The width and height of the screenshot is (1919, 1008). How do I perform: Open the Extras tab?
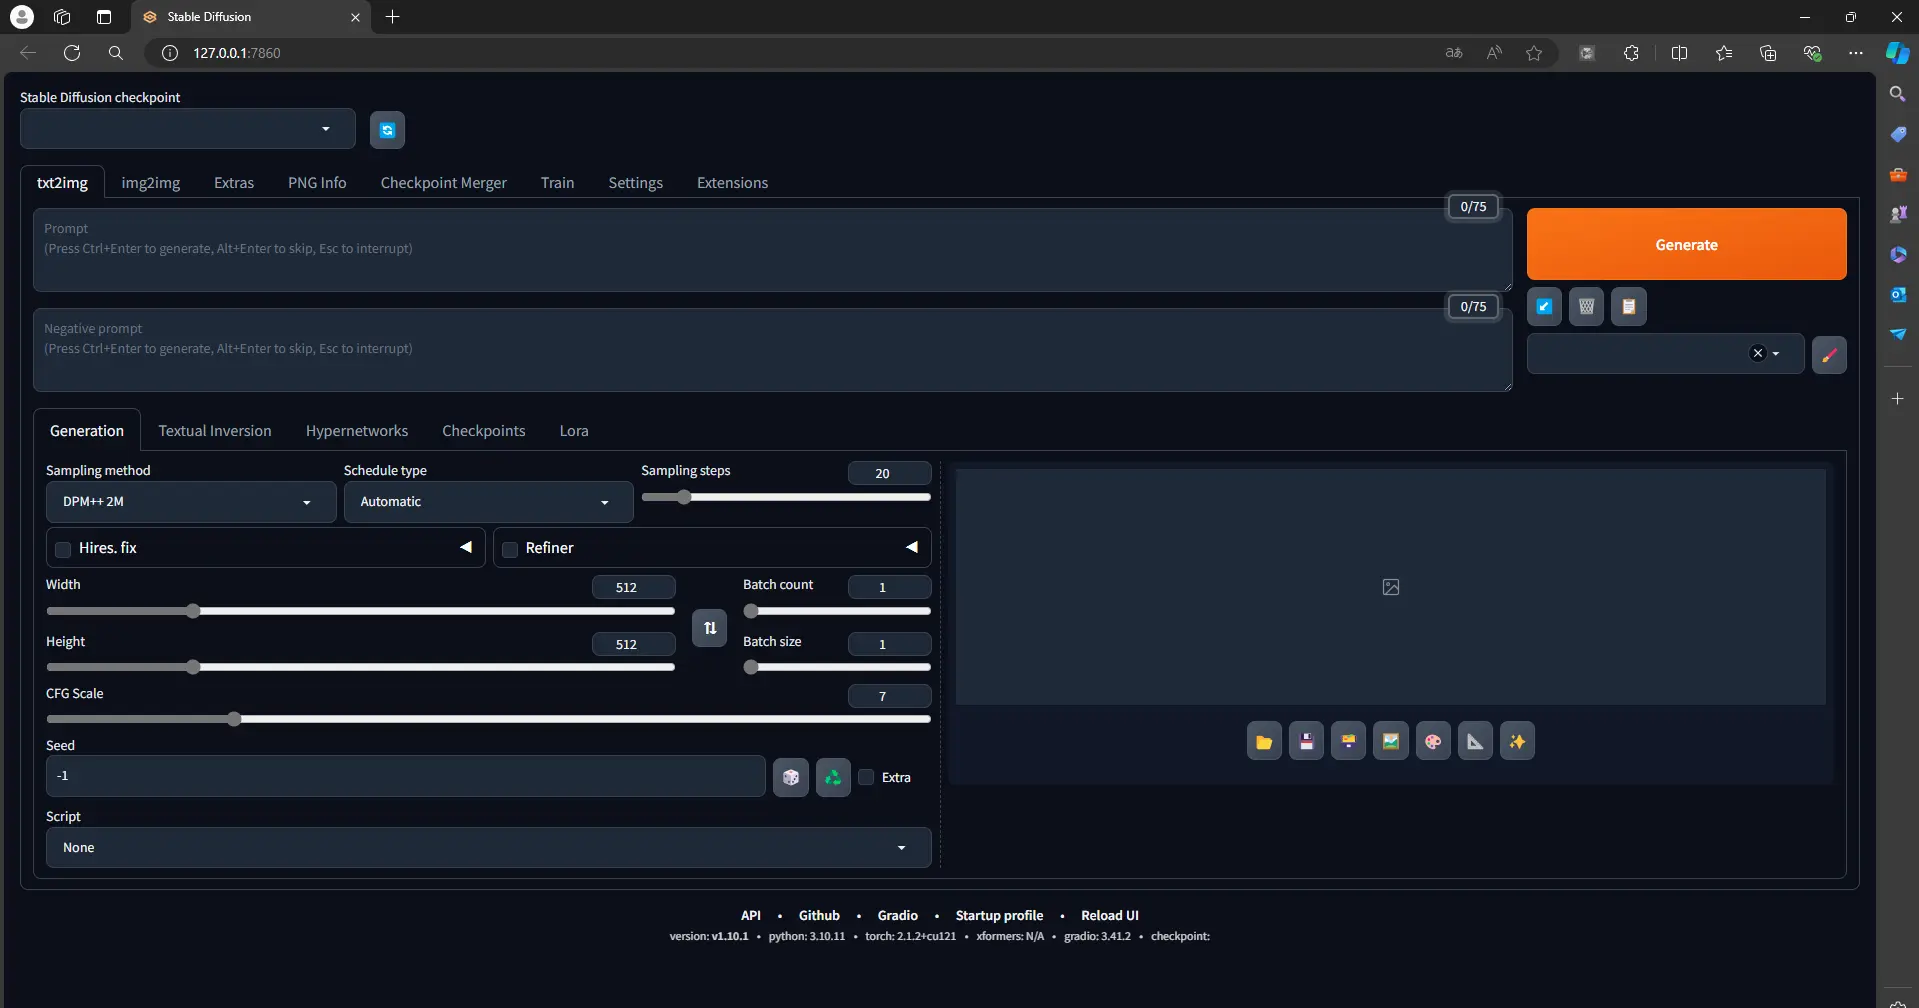[x=234, y=183]
